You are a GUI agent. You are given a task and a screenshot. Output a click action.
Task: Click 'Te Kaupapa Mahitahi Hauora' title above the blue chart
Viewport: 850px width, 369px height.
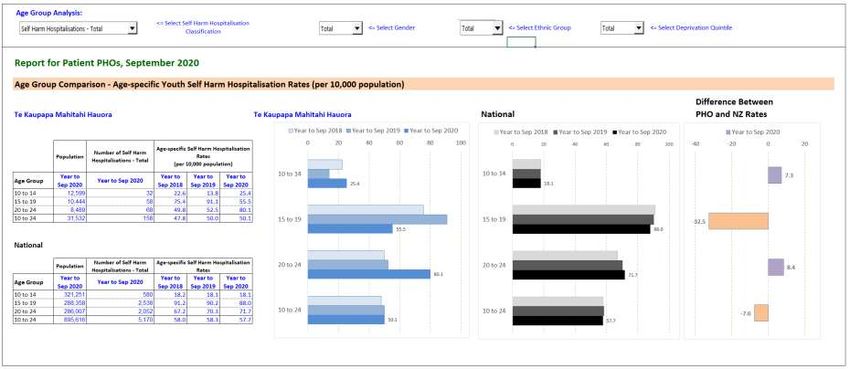pos(302,115)
